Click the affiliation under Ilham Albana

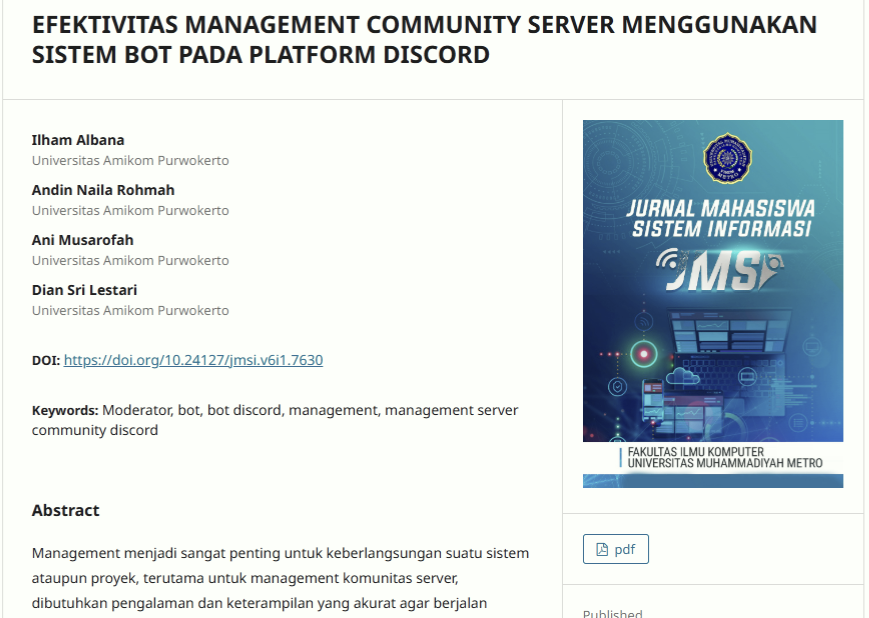click(130, 160)
